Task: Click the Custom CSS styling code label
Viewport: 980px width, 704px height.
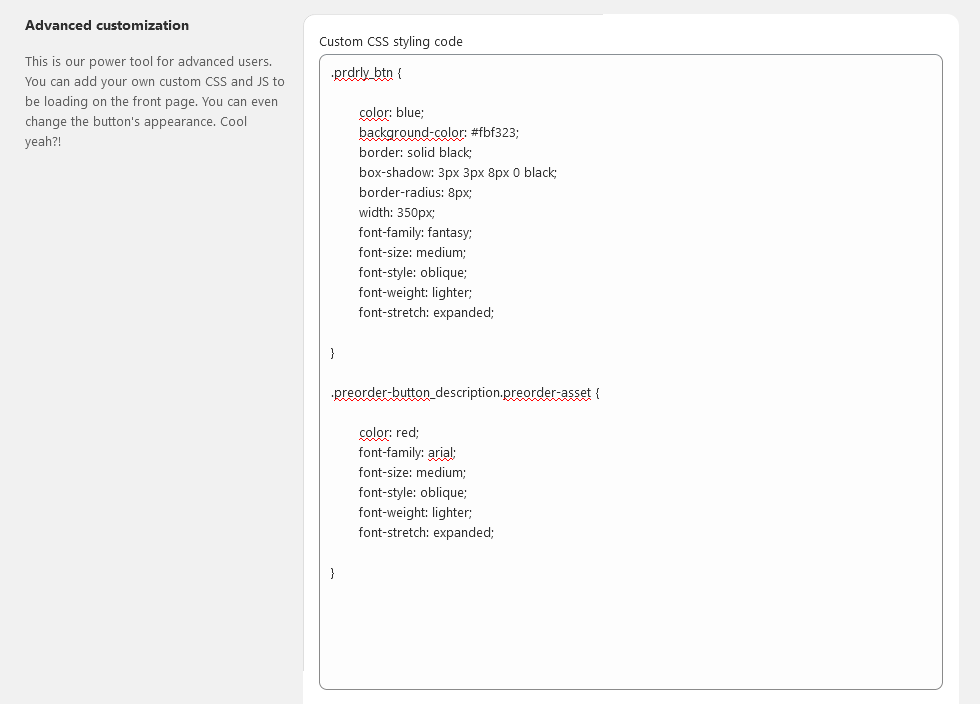Action: 391,42
